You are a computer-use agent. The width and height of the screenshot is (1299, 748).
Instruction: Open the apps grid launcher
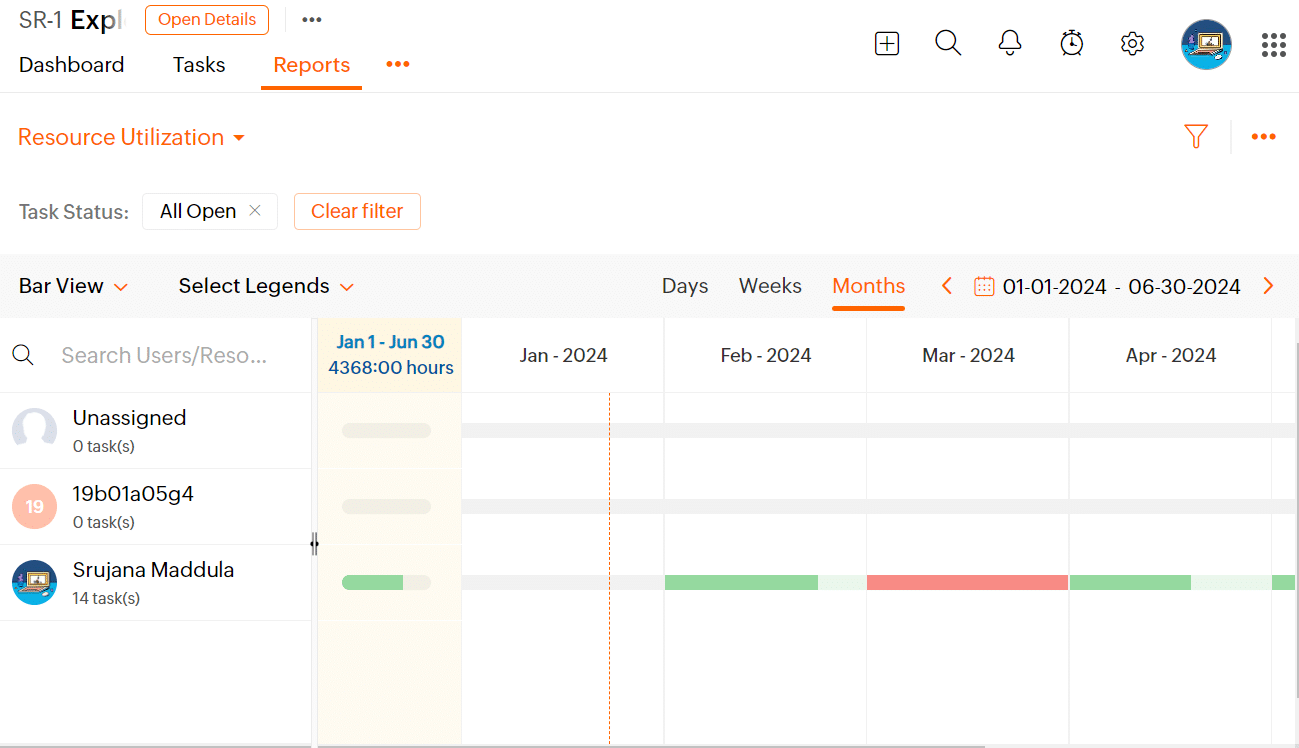click(x=1273, y=44)
